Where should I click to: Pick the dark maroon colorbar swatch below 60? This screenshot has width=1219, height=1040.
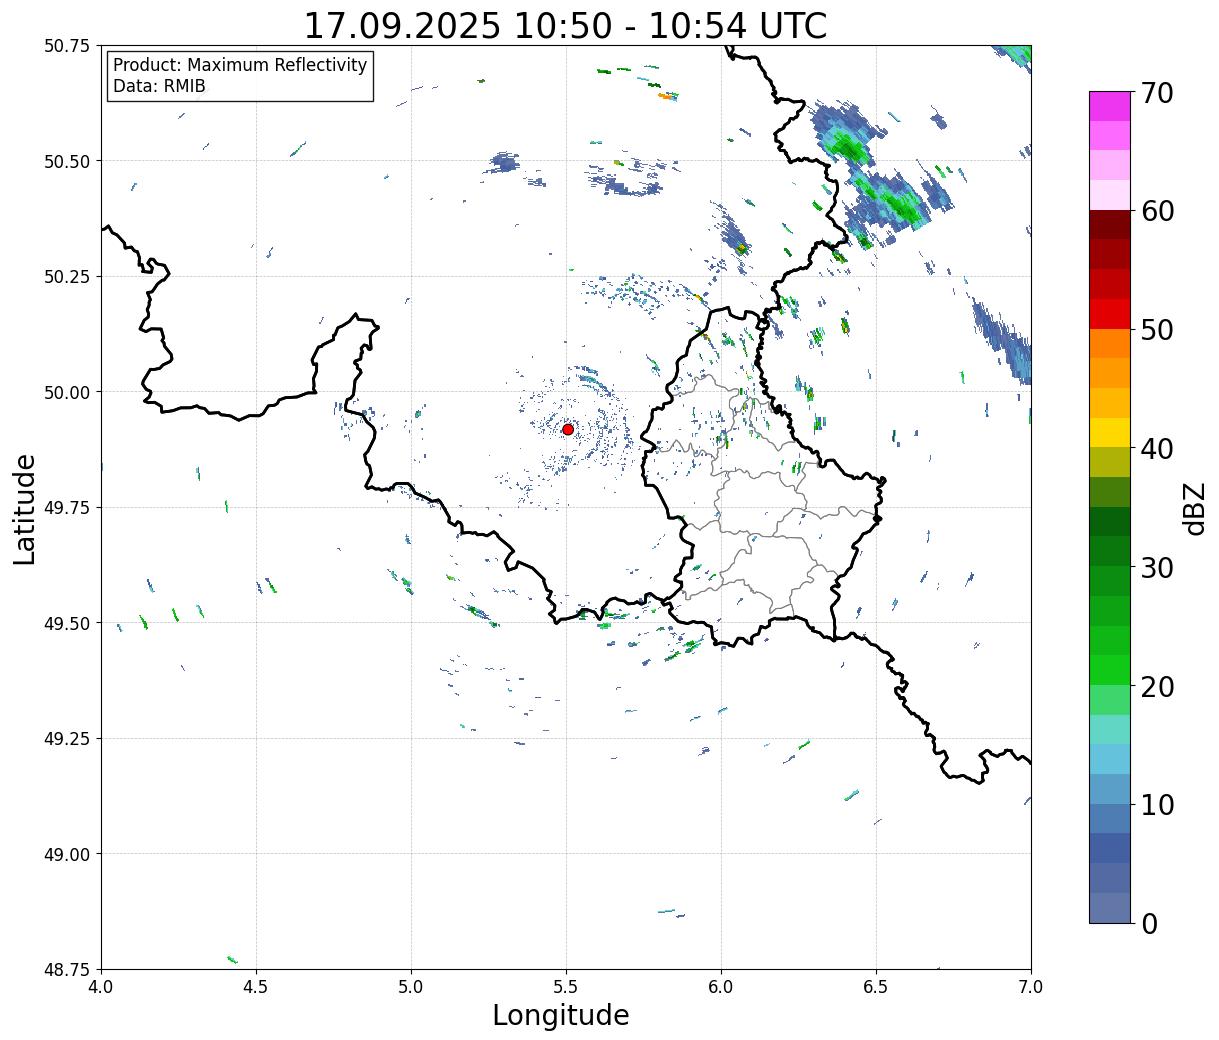1110,225
